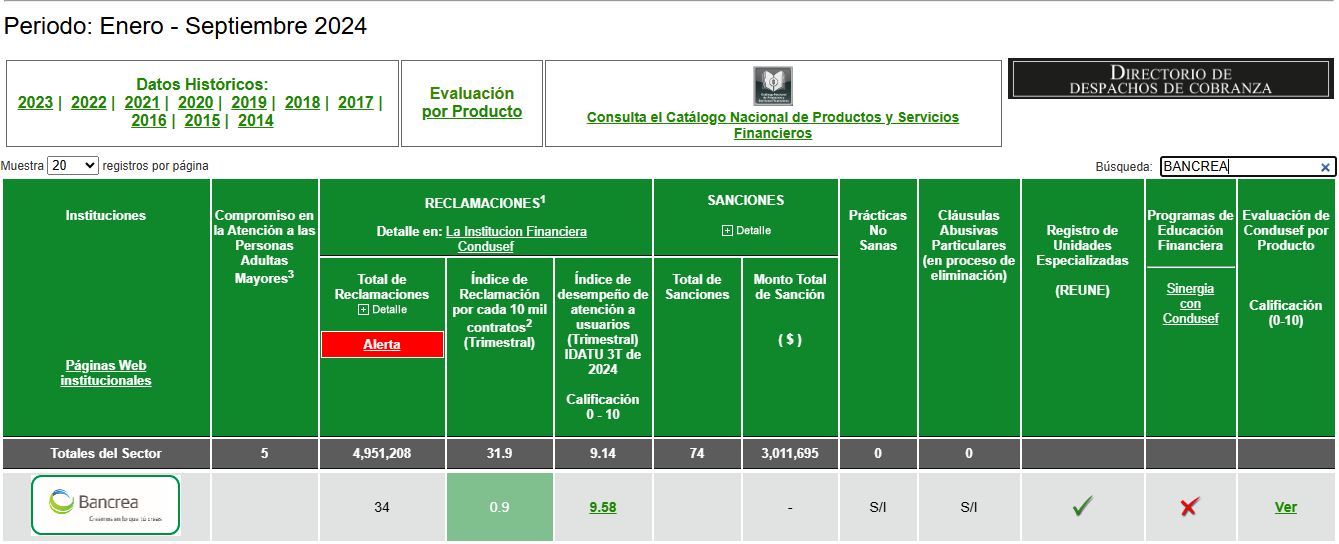Click the green checkmark under REUNE
This screenshot has height=544, width=1339.
tap(1082, 507)
